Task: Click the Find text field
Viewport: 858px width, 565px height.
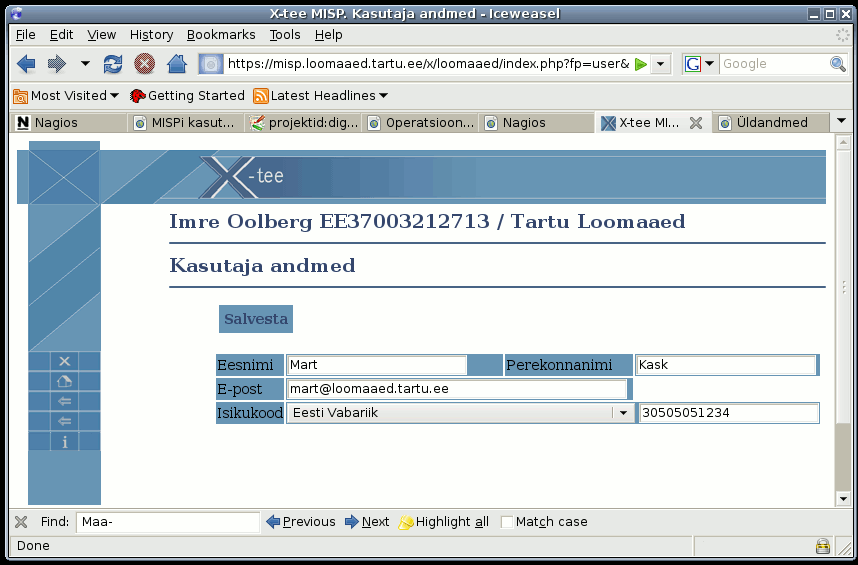Action: tap(167, 522)
